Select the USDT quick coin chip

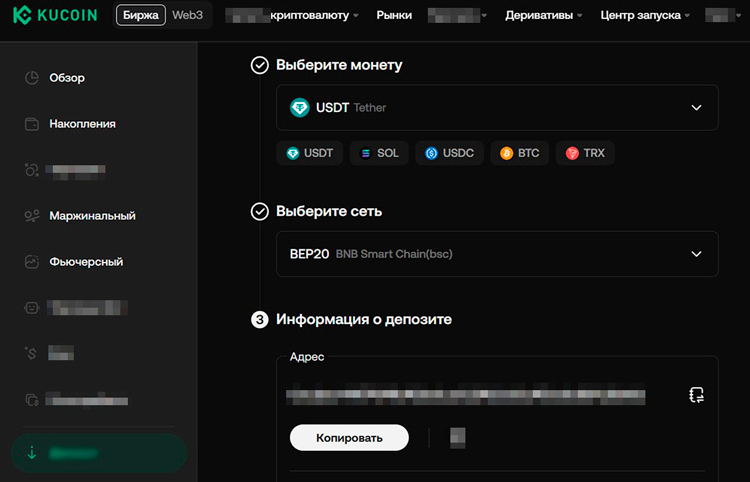pos(309,153)
